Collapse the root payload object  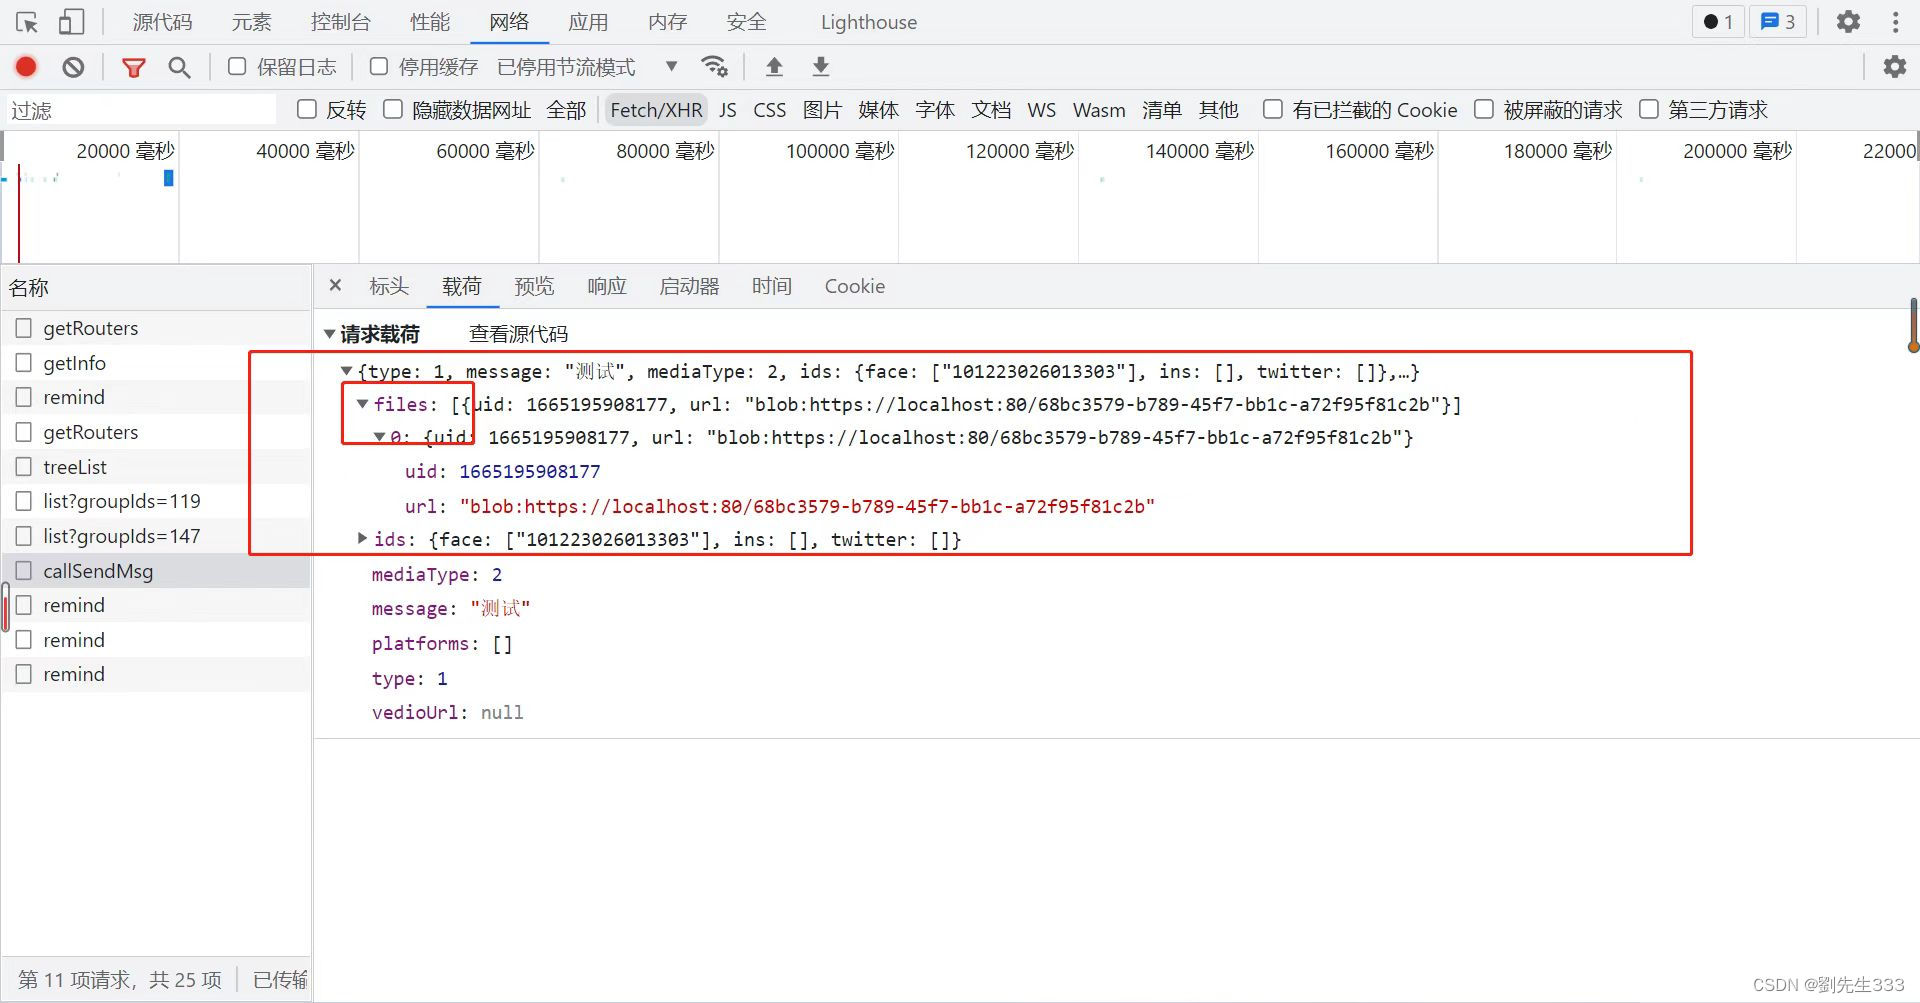(346, 371)
